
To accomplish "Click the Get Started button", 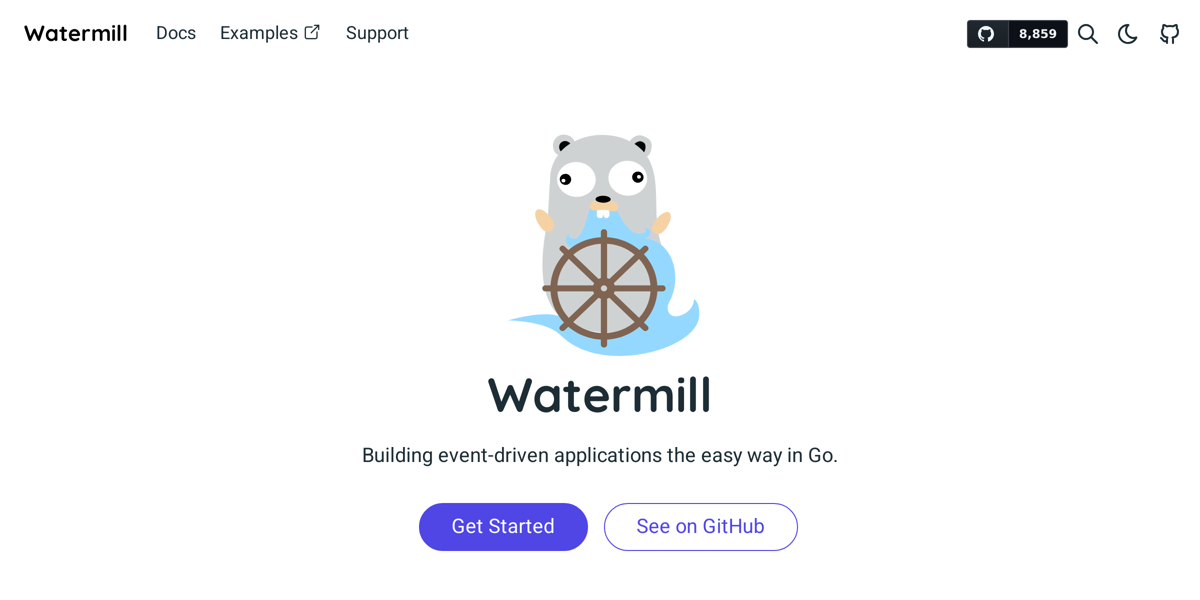I will coord(503,527).
